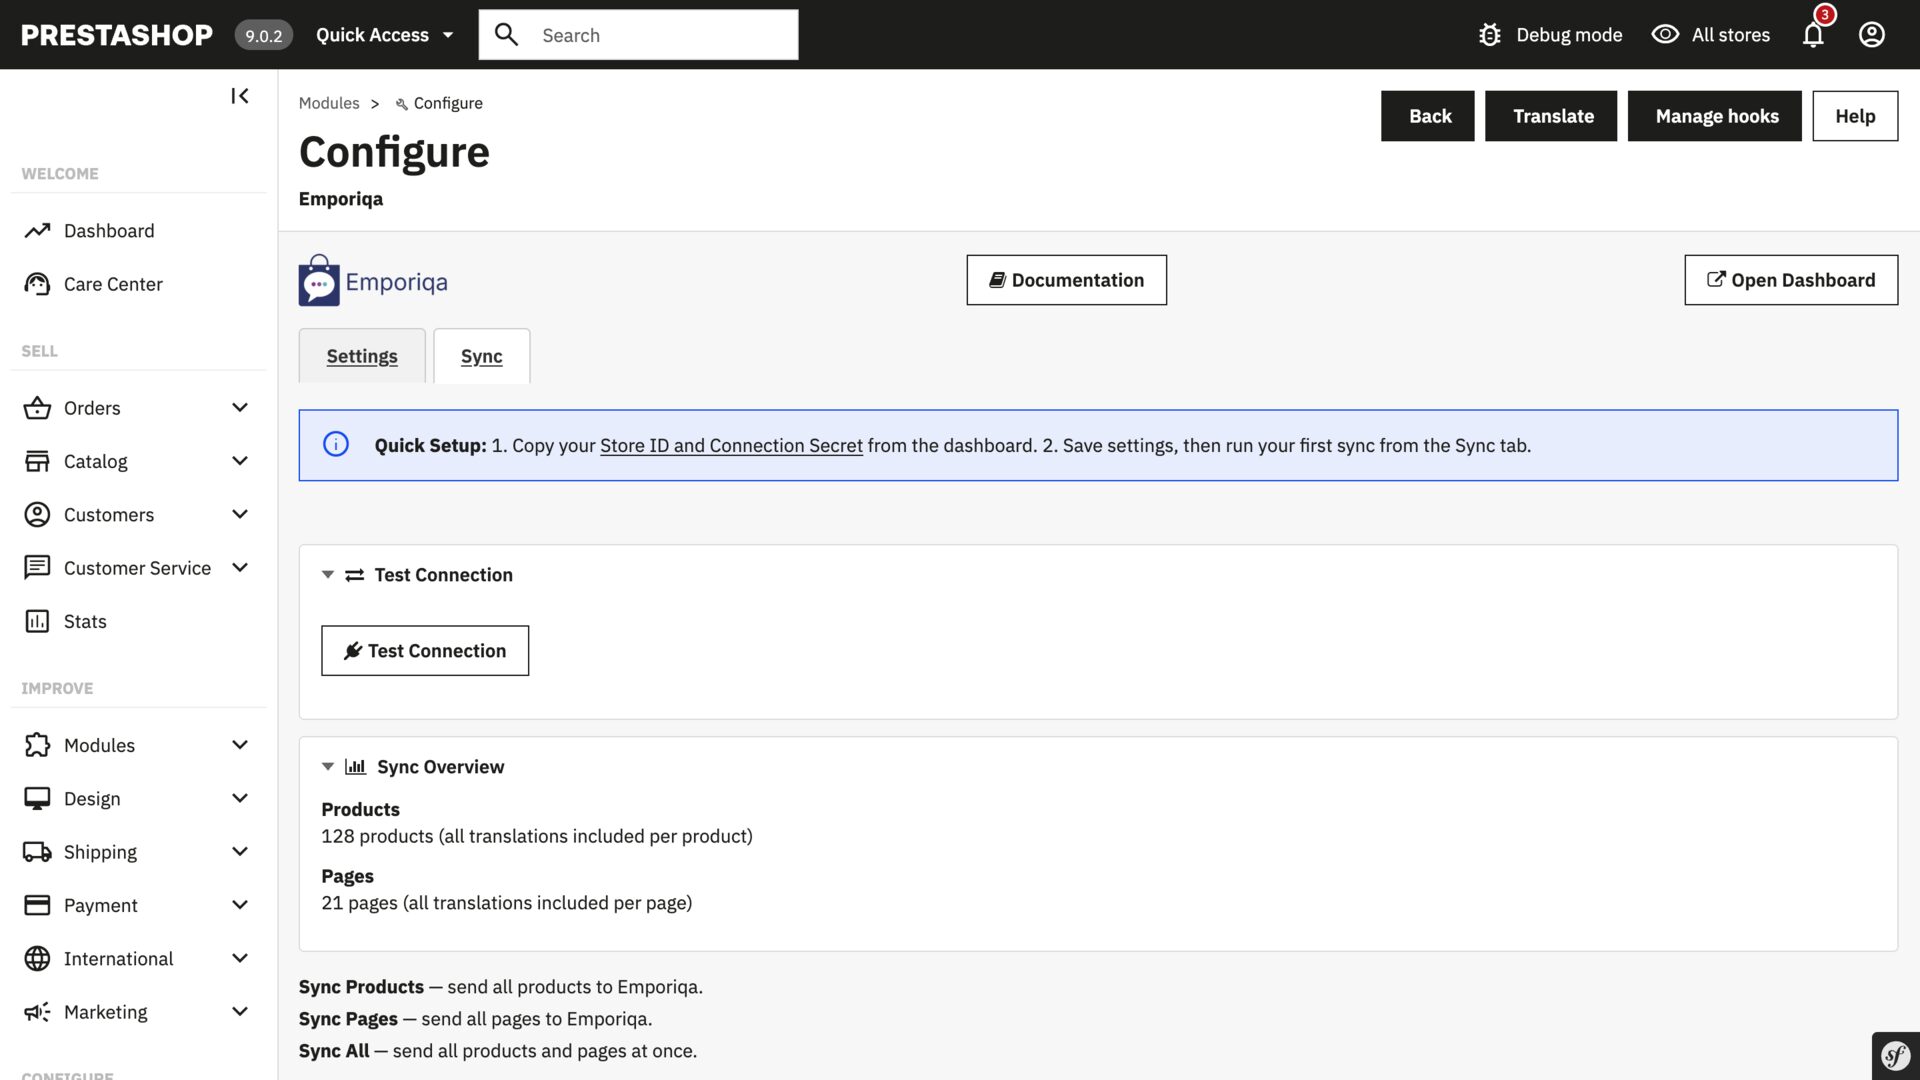The width and height of the screenshot is (1920, 1080).
Task: Open the notifications bell
Action: click(1812, 34)
